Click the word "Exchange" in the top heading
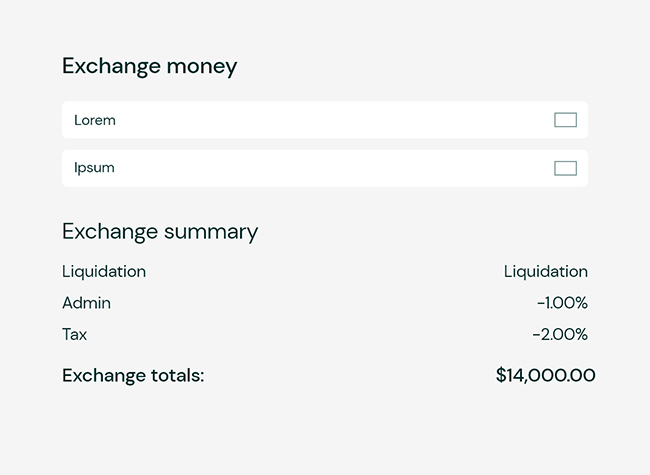Screen dimensions: 650x475 (x=110, y=67)
